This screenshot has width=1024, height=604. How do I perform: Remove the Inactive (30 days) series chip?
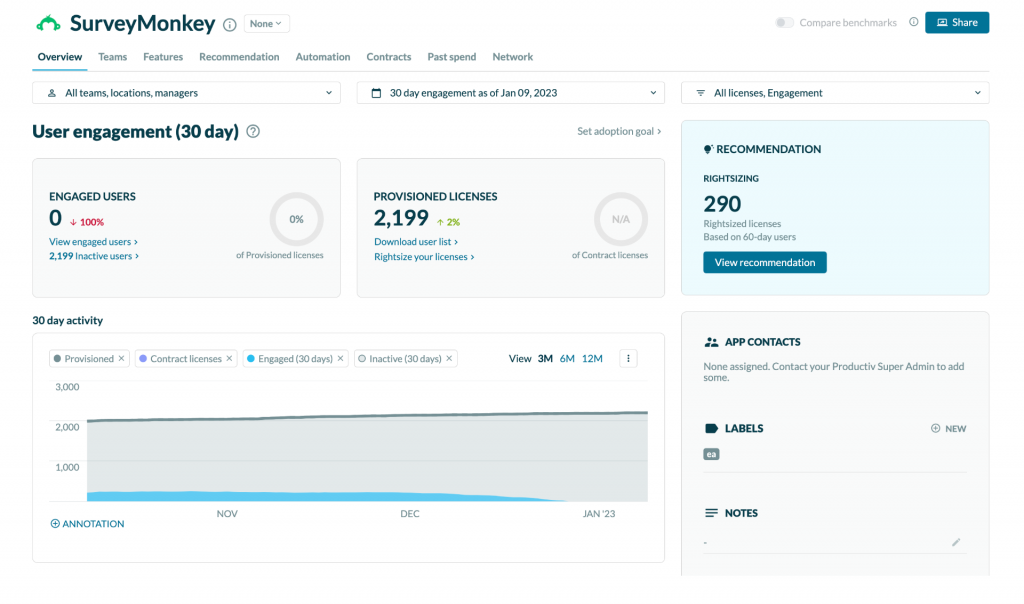(x=449, y=358)
